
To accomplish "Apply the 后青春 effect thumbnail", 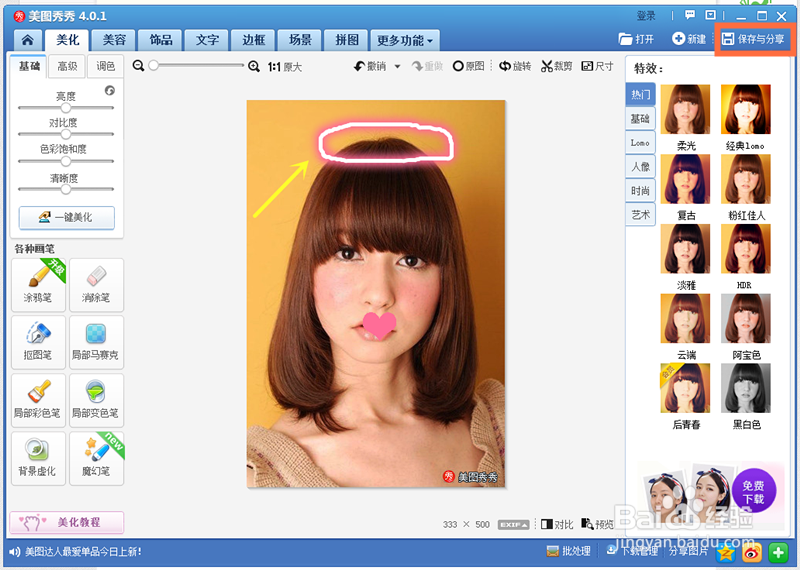I will [x=685, y=388].
